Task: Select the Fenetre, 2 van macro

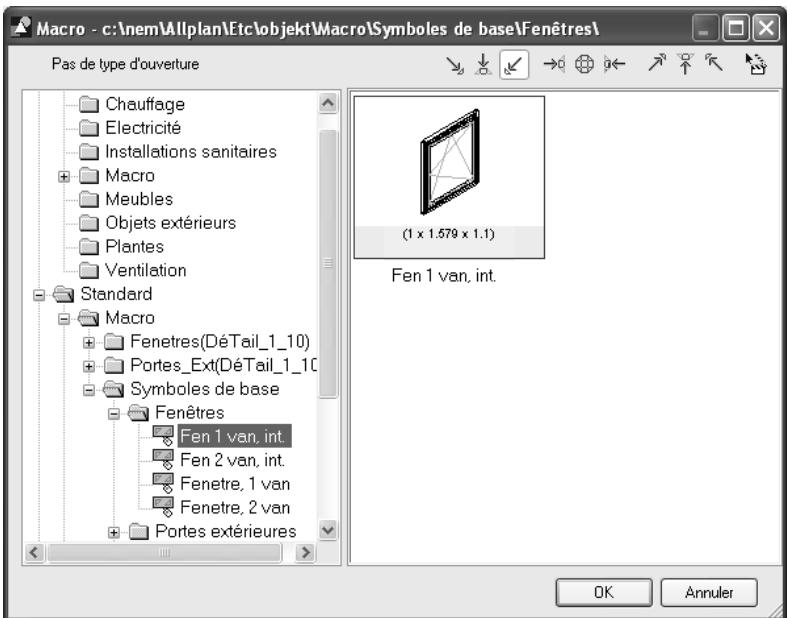Action: (222, 508)
